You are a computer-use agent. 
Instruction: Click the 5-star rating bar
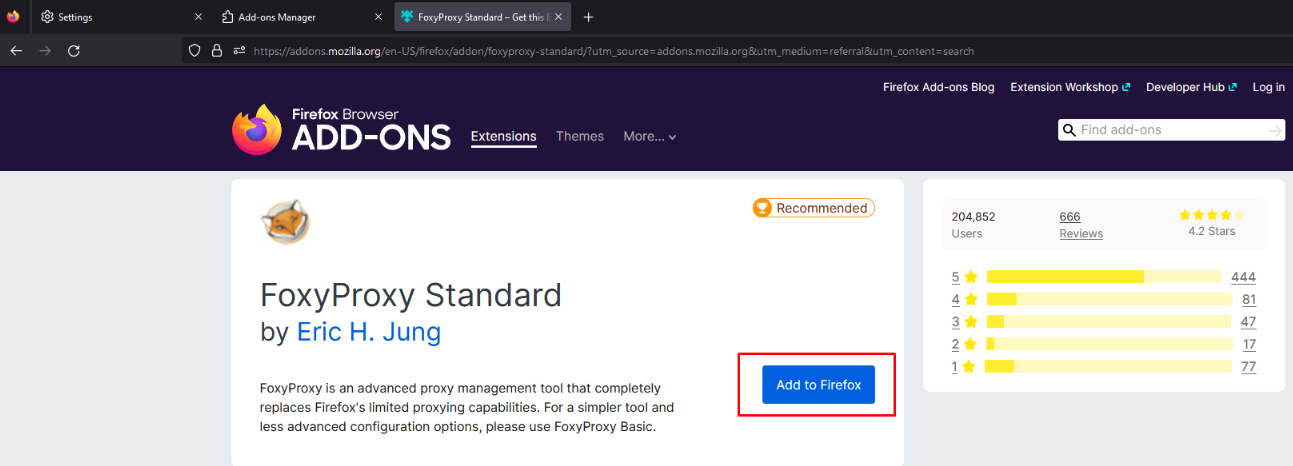tap(1104, 277)
